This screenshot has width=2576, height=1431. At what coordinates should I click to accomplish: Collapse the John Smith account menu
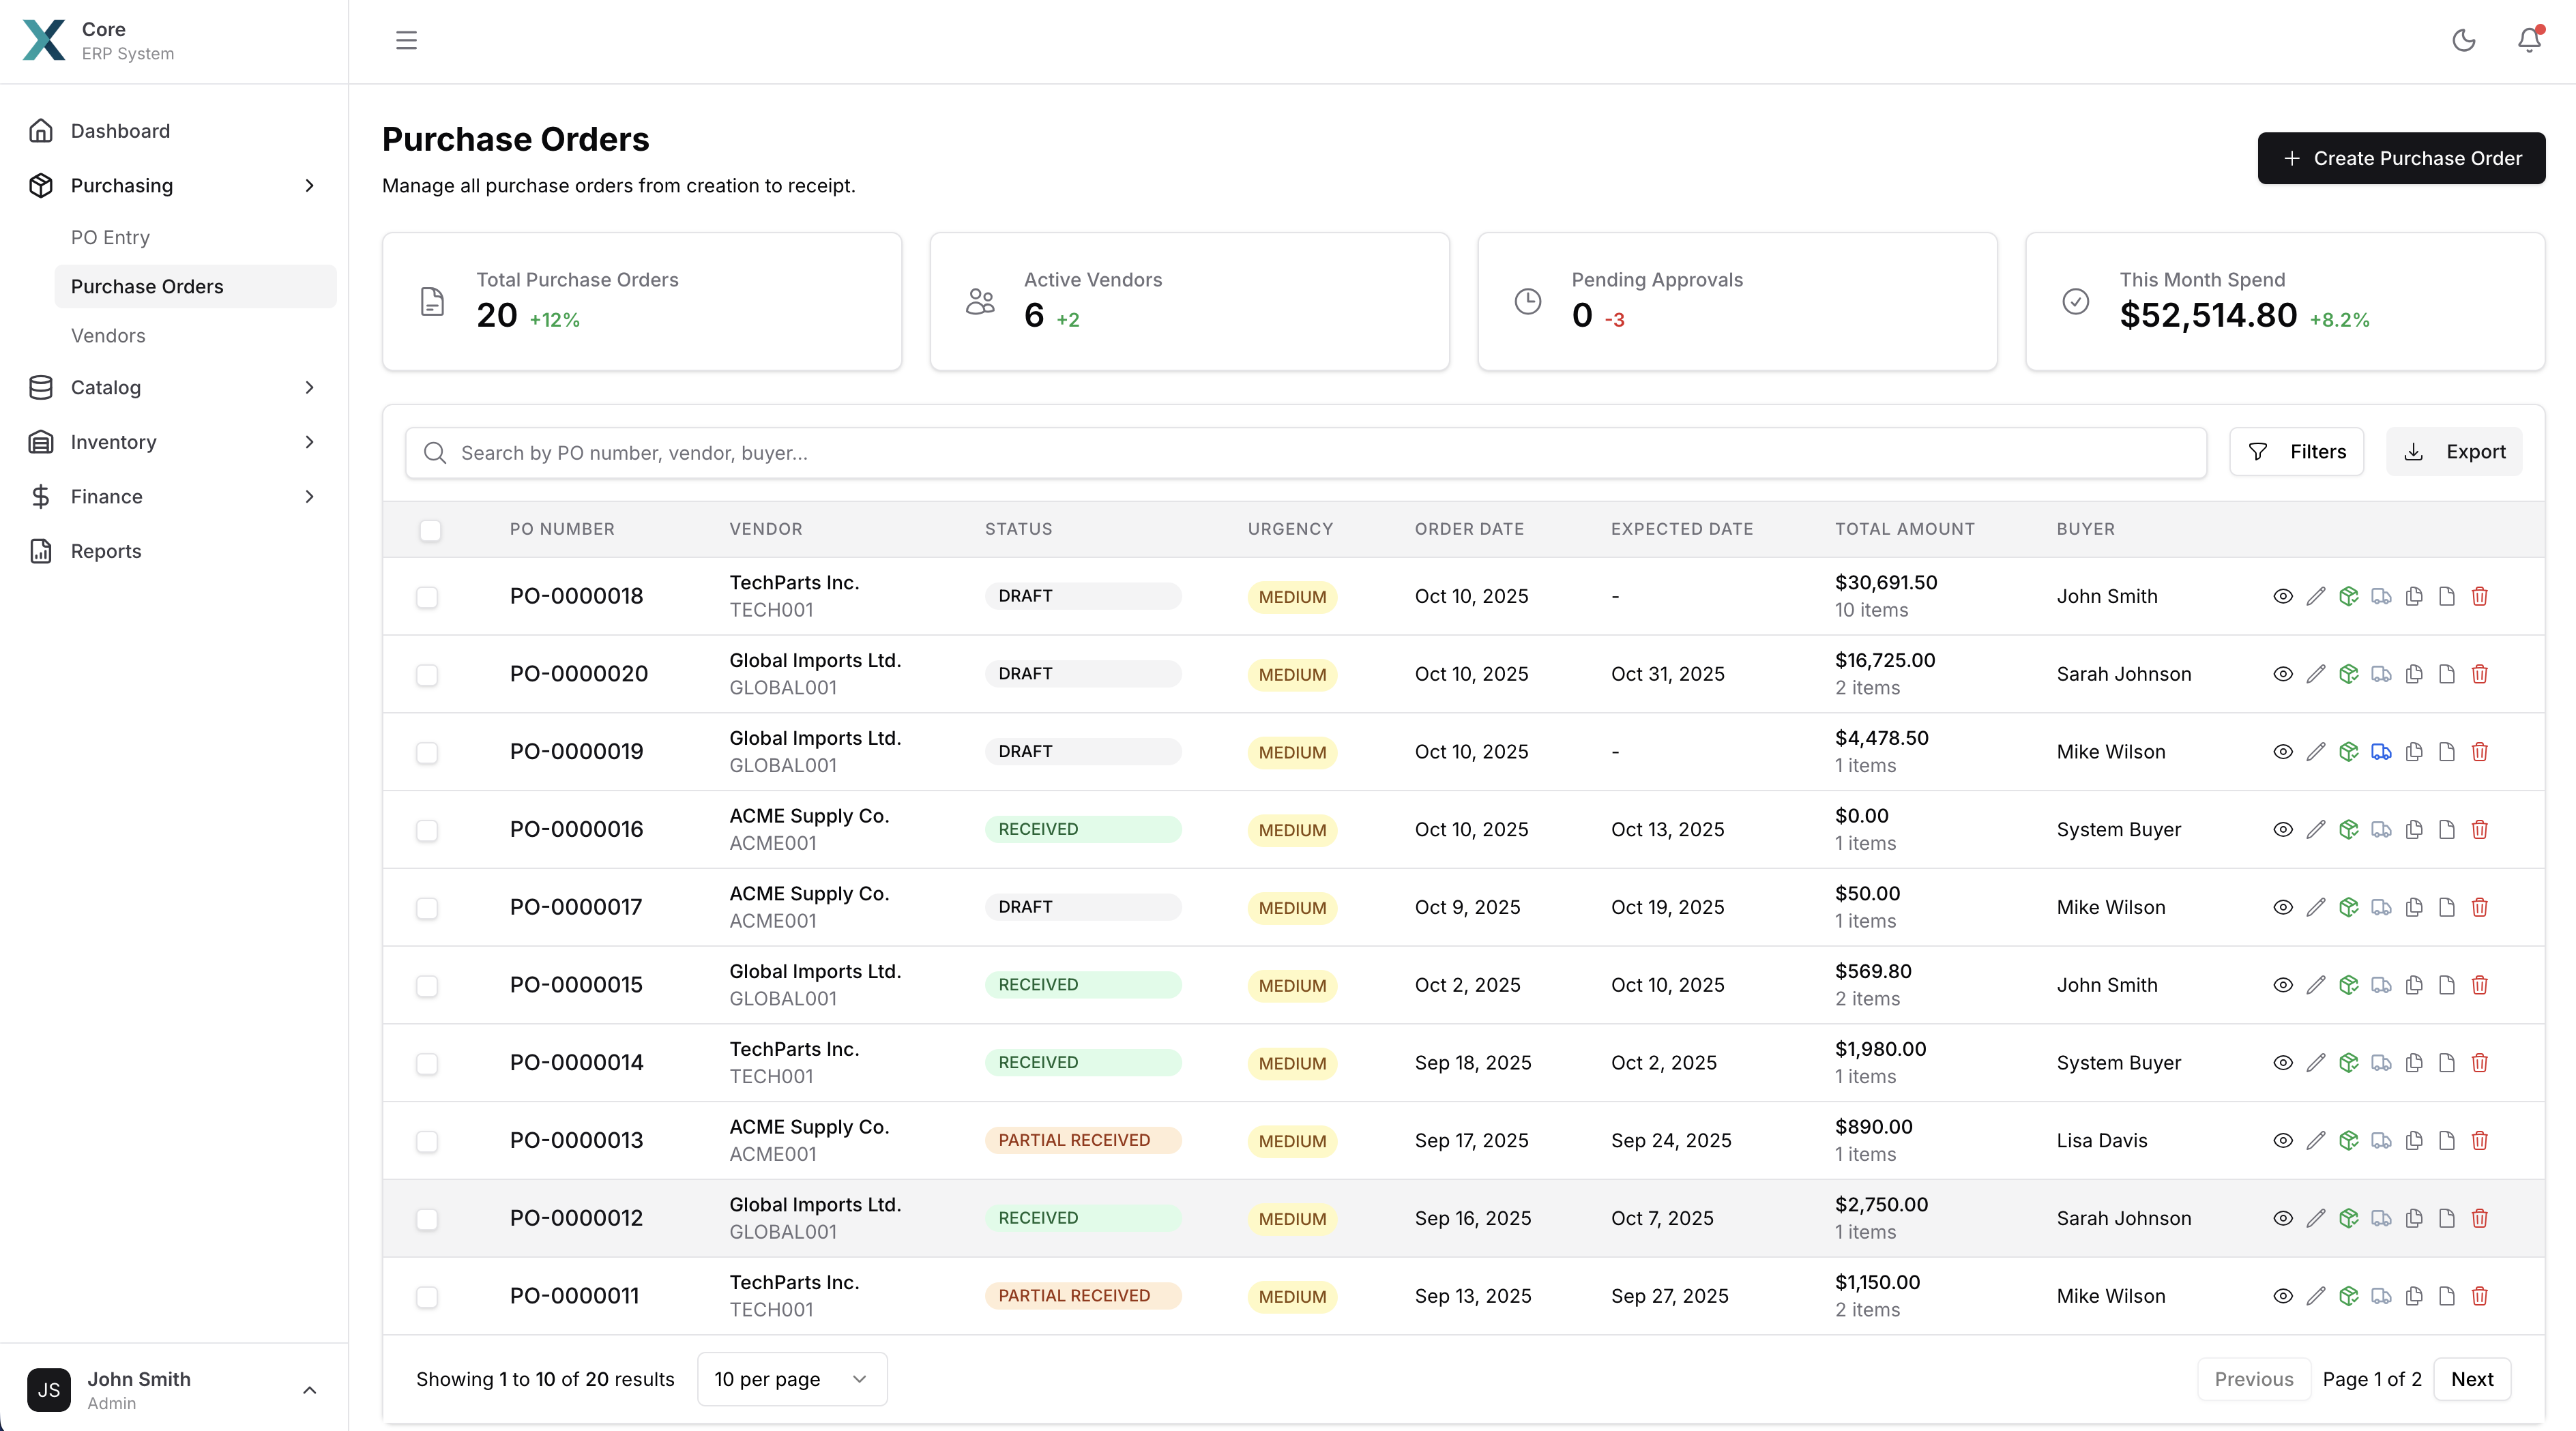309,1390
